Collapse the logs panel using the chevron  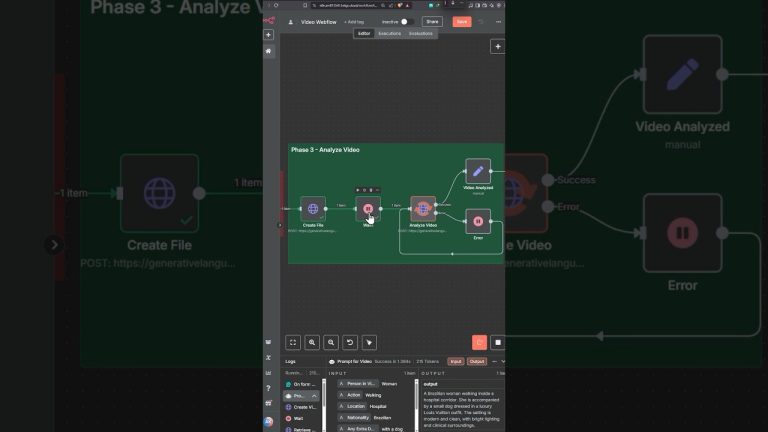[x=503, y=361]
